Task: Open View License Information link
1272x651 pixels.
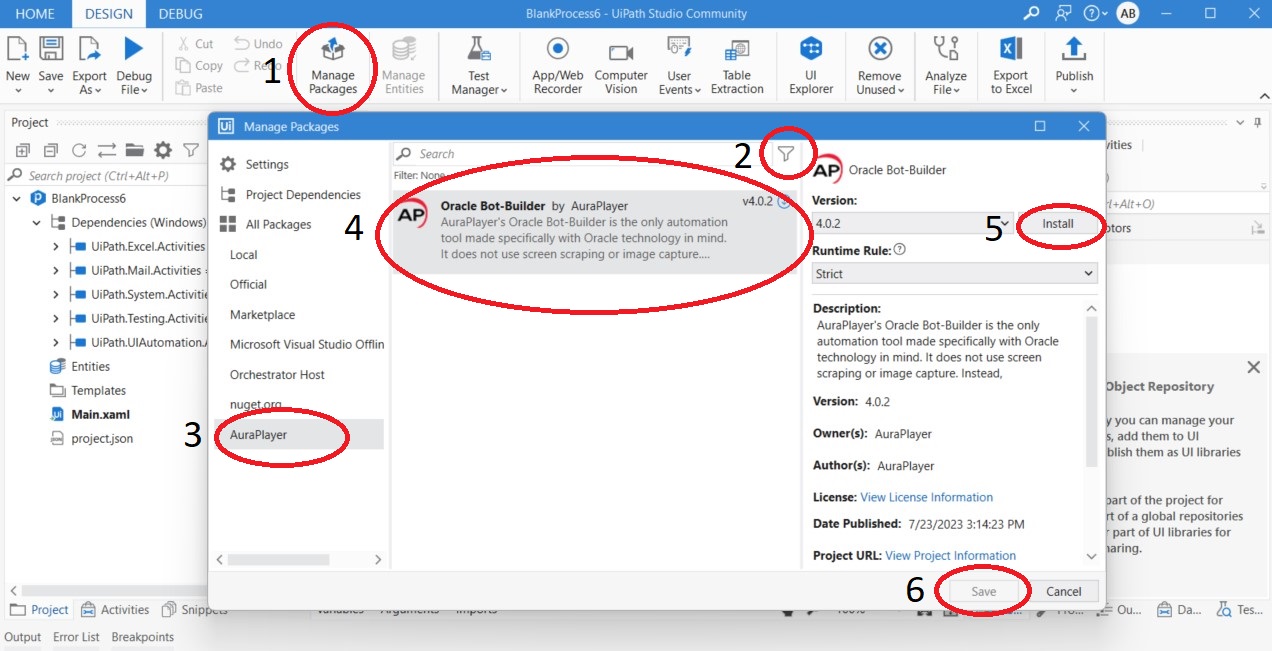Action: 926,497
